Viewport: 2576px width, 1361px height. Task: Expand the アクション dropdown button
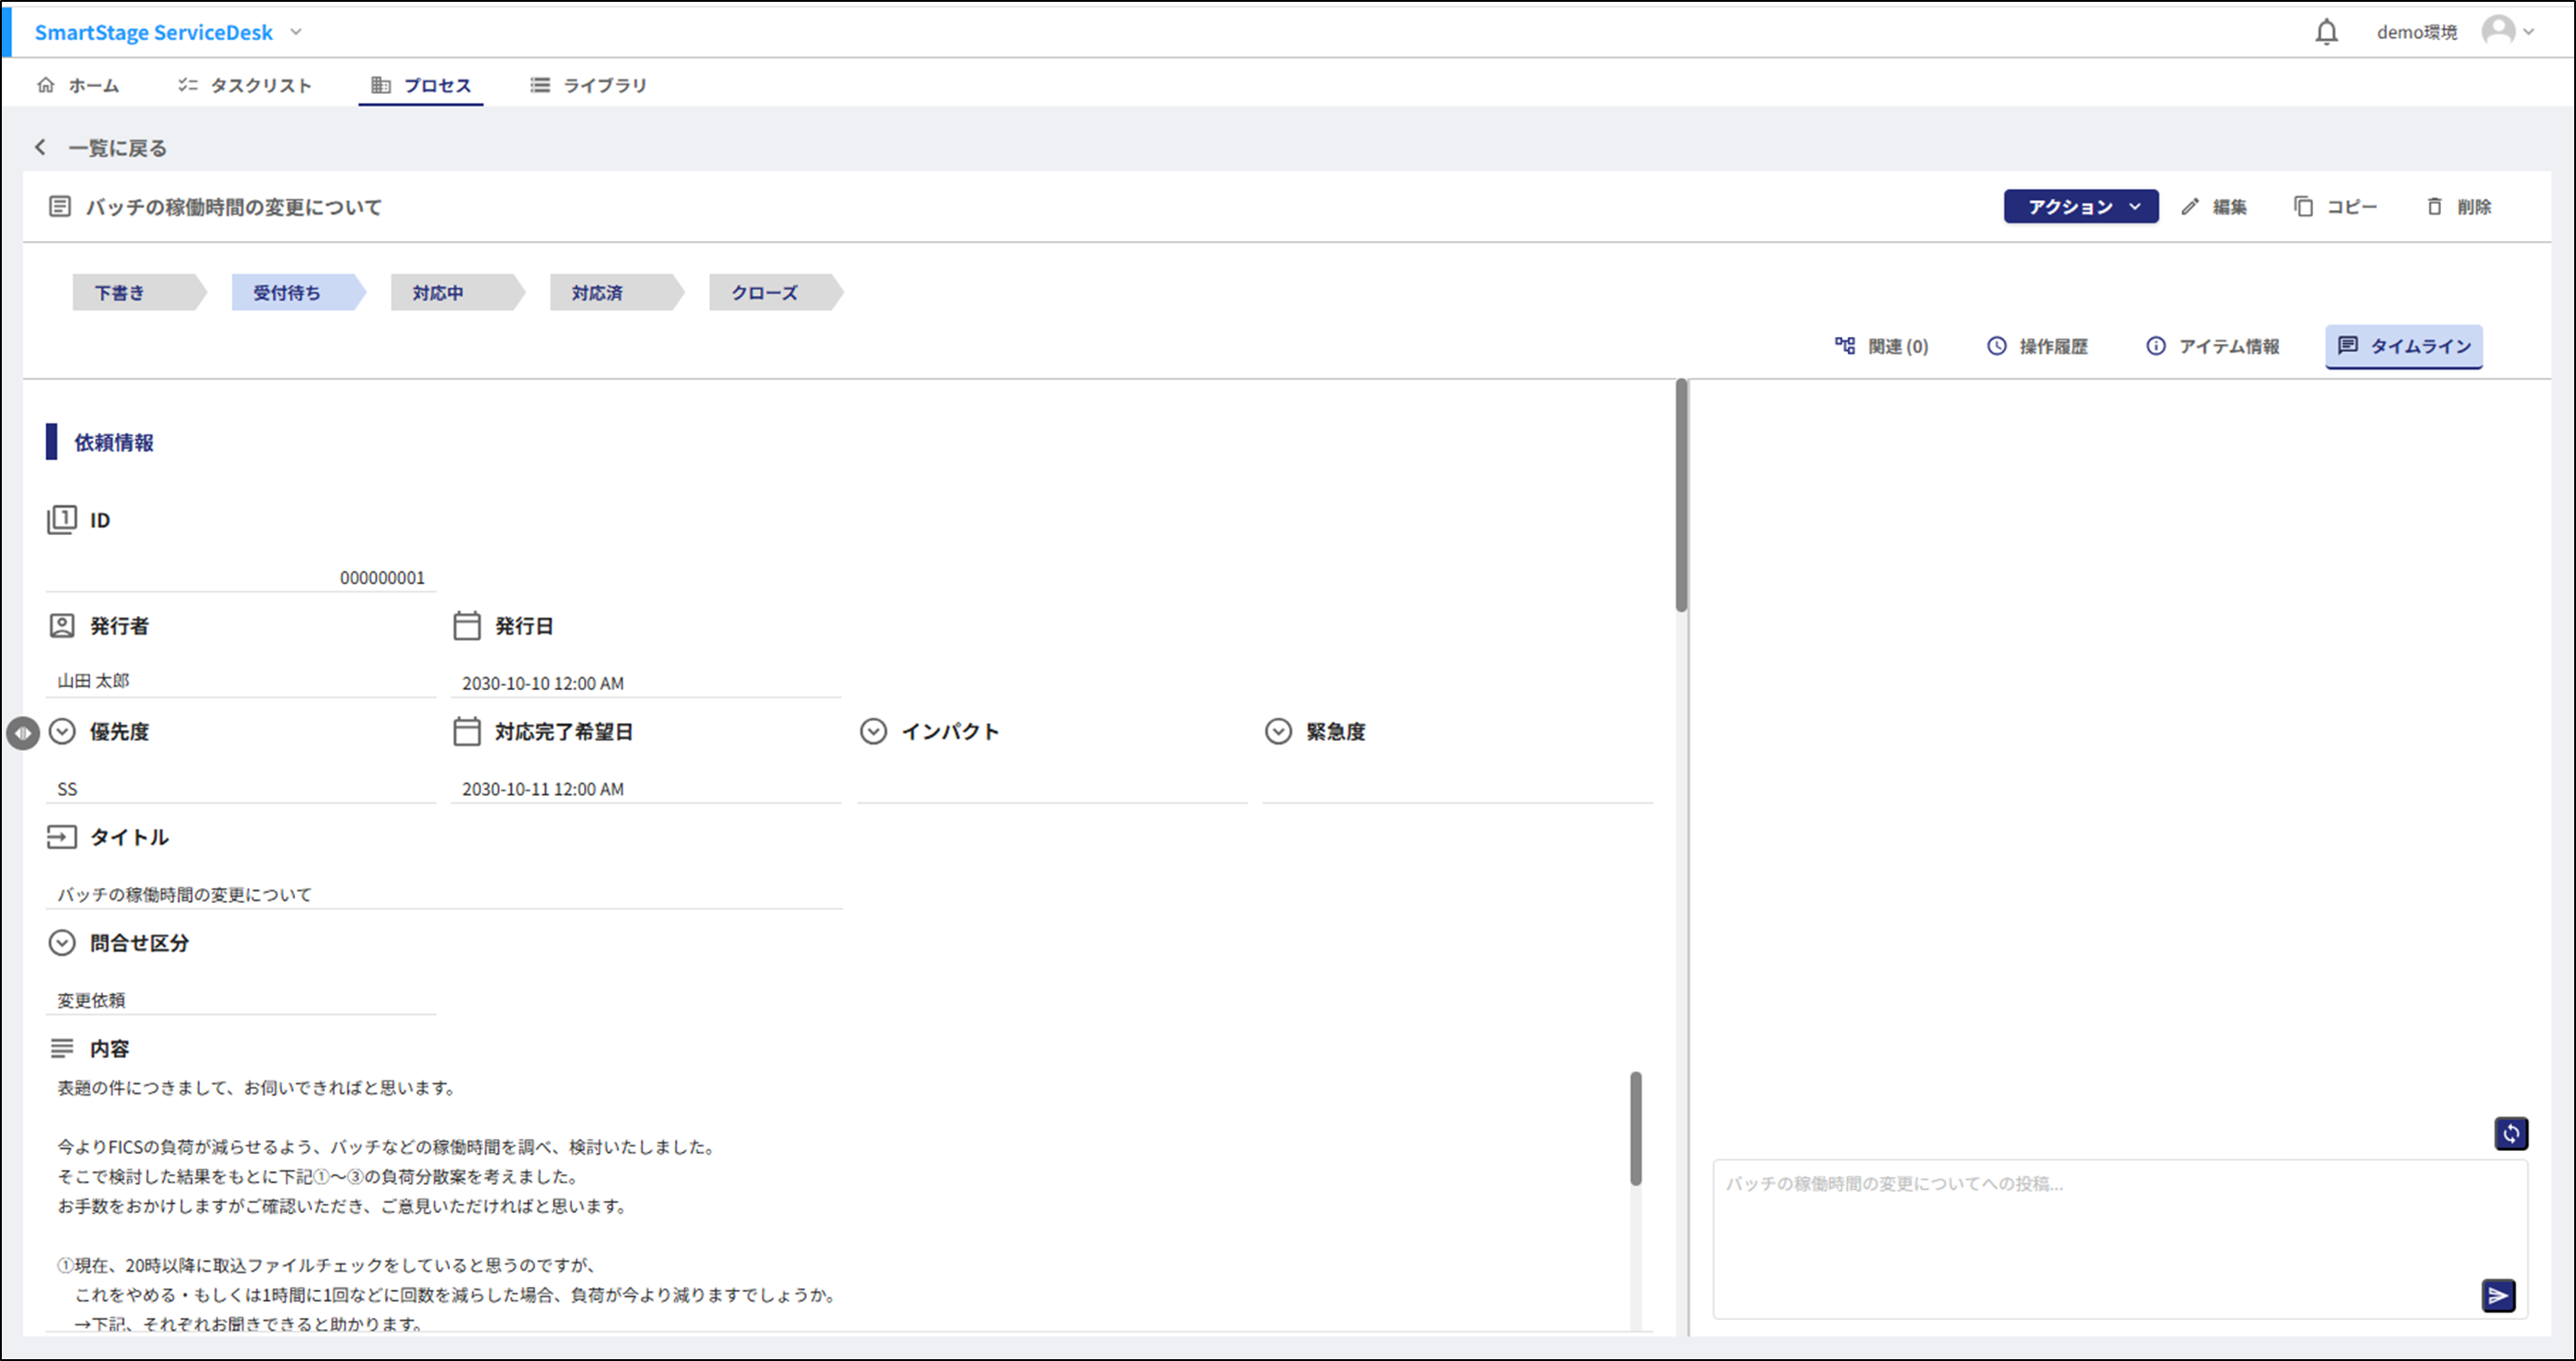point(2080,207)
